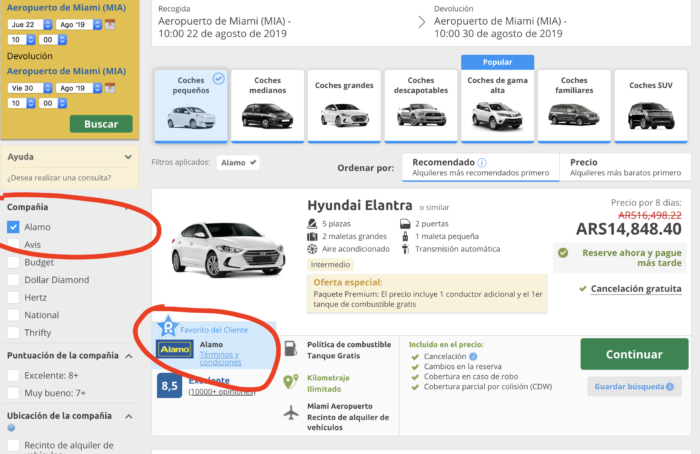Select the Coches medianos category
The width and height of the screenshot is (700, 454).
(x=267, y=106)
